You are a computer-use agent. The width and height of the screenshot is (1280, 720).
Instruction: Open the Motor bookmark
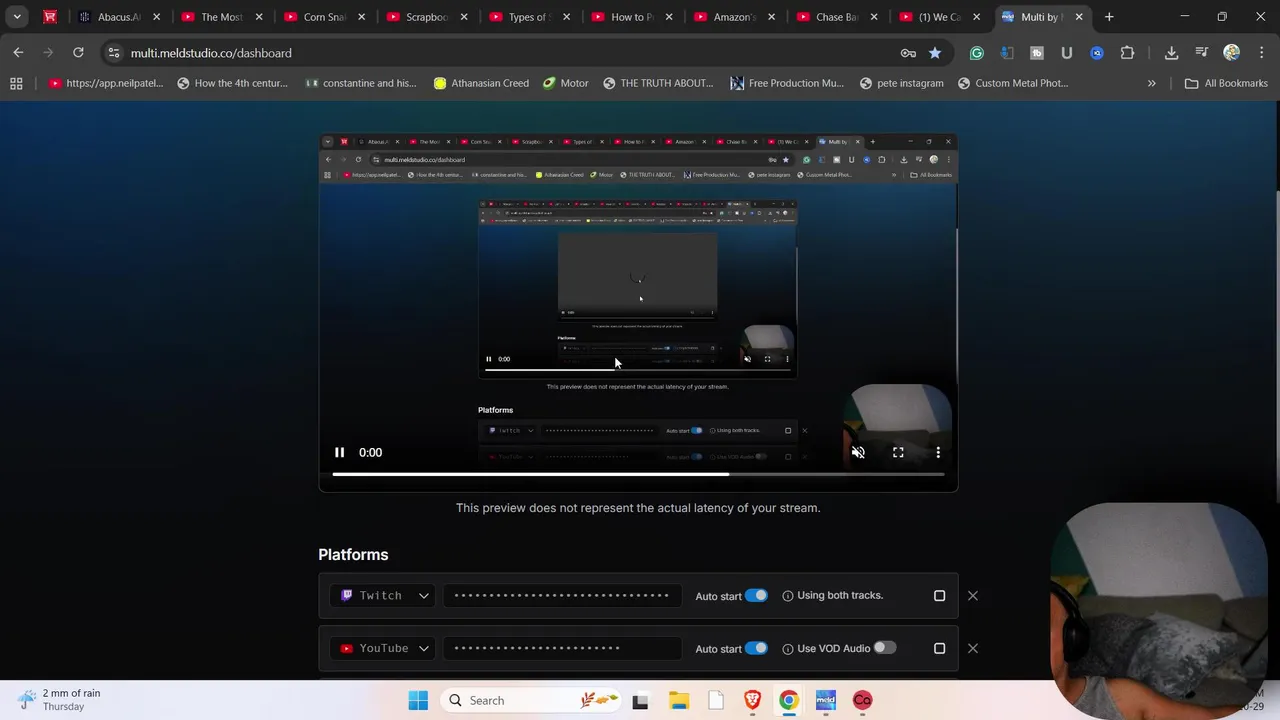[x=565, y=83]
